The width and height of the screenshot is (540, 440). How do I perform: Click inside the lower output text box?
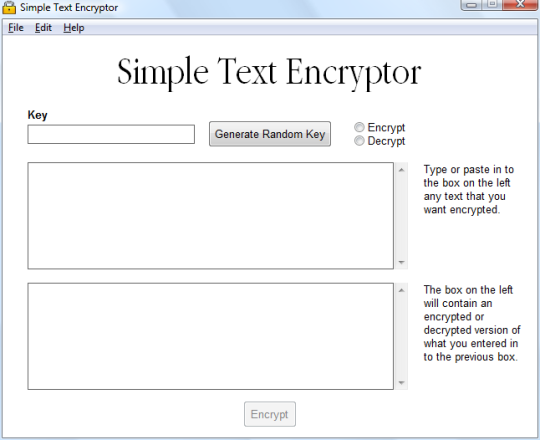pos(210,336)
